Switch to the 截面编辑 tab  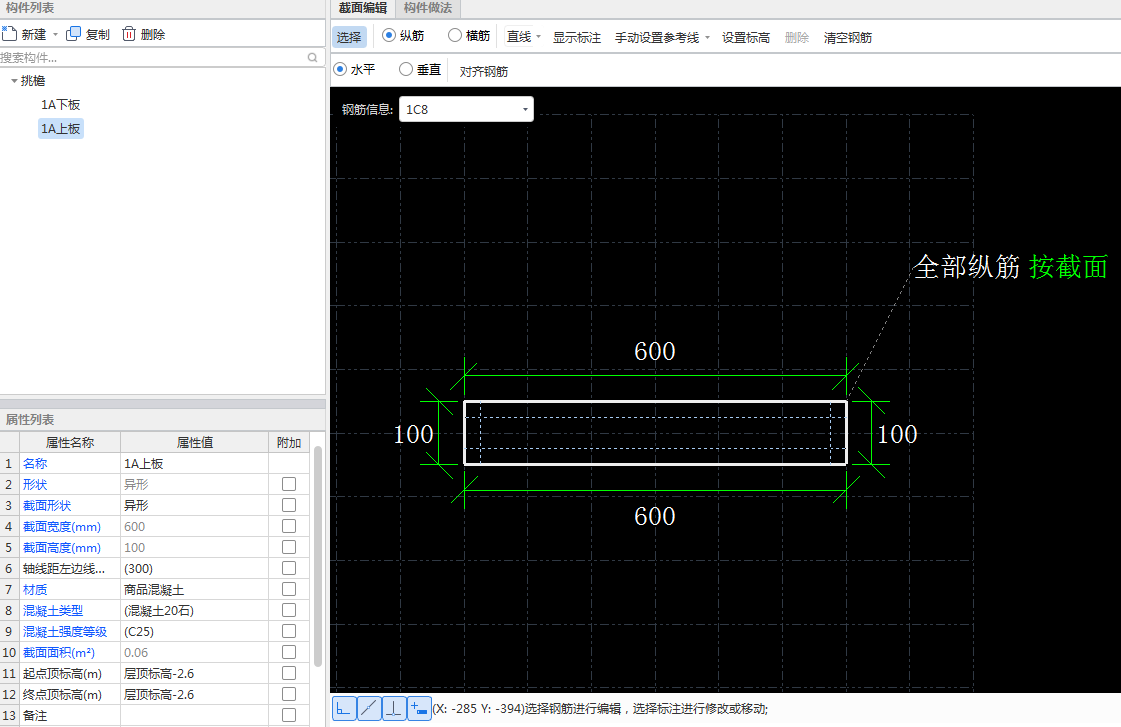[x=362, y=8]
